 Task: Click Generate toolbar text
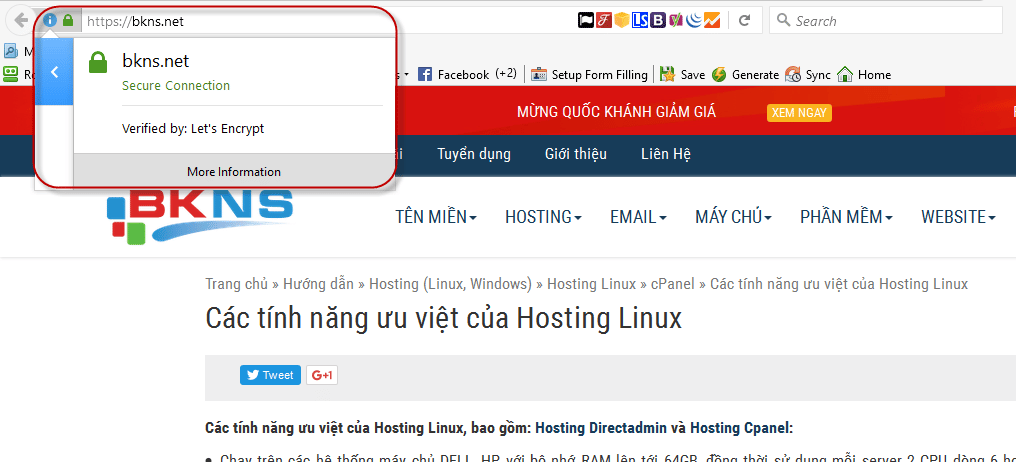tap(755, 75)
